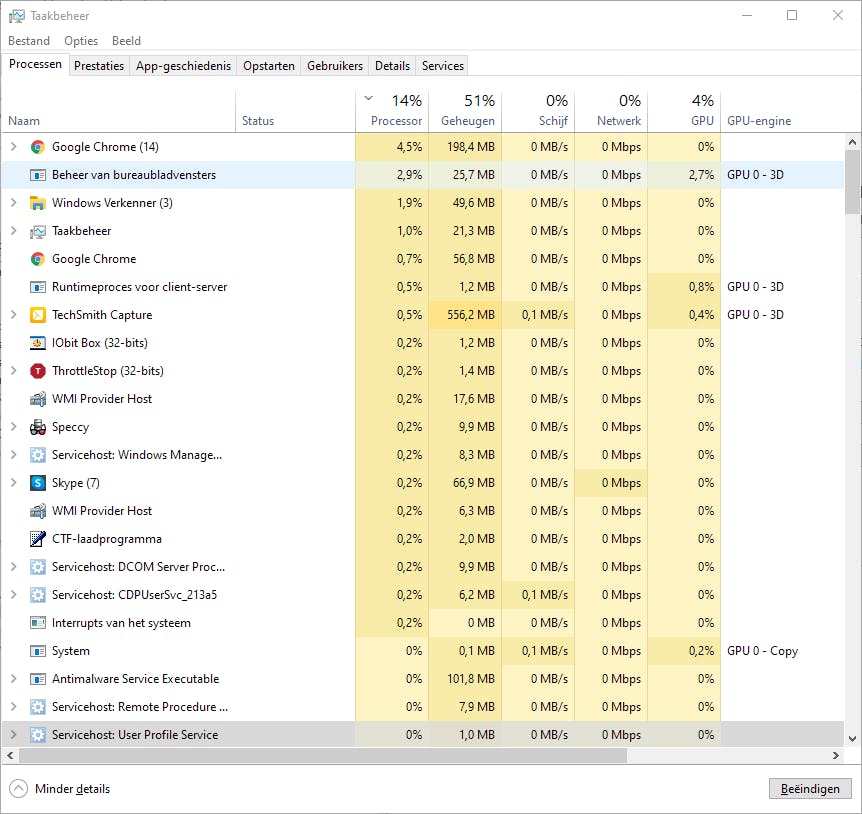Image resolution: width=862 pixels, height=814 pixels.
Task: Click the horizontal scrollbar thumb
Action: pyautogui.click(x=323, y=756)
